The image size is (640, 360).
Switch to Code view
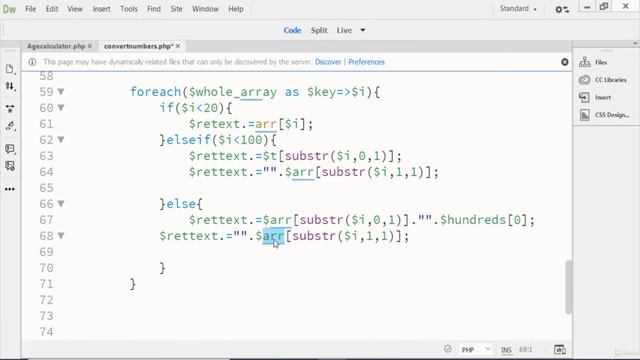click(292, 30)
